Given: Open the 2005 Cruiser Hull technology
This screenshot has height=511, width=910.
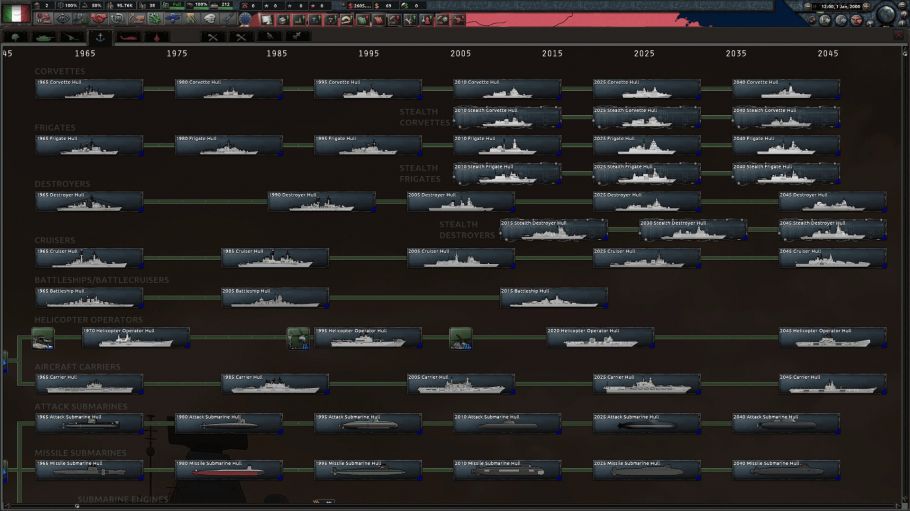Looking at the screenshot, I should coord(461,258).
